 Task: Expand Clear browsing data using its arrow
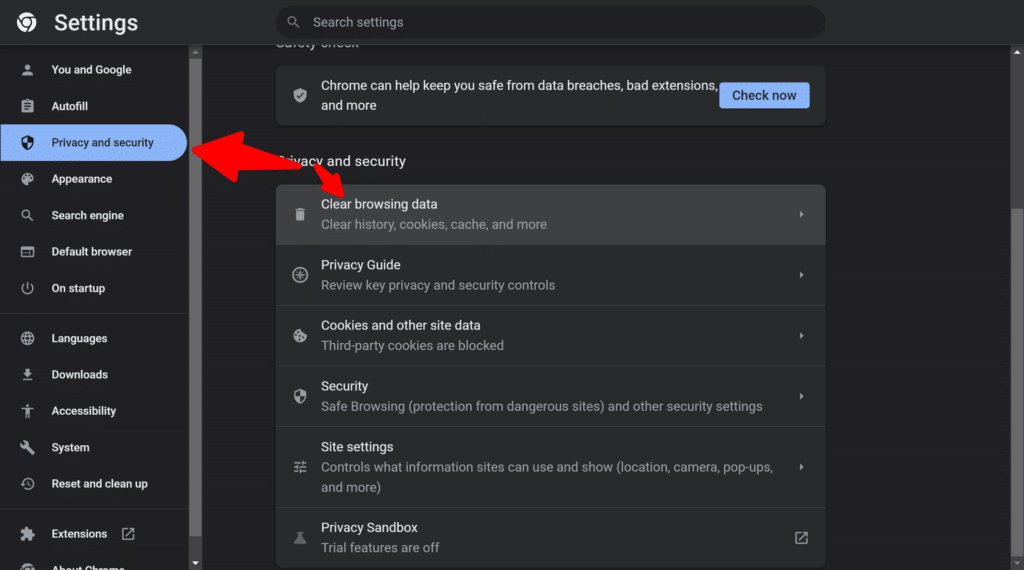[x=801, y=214]
